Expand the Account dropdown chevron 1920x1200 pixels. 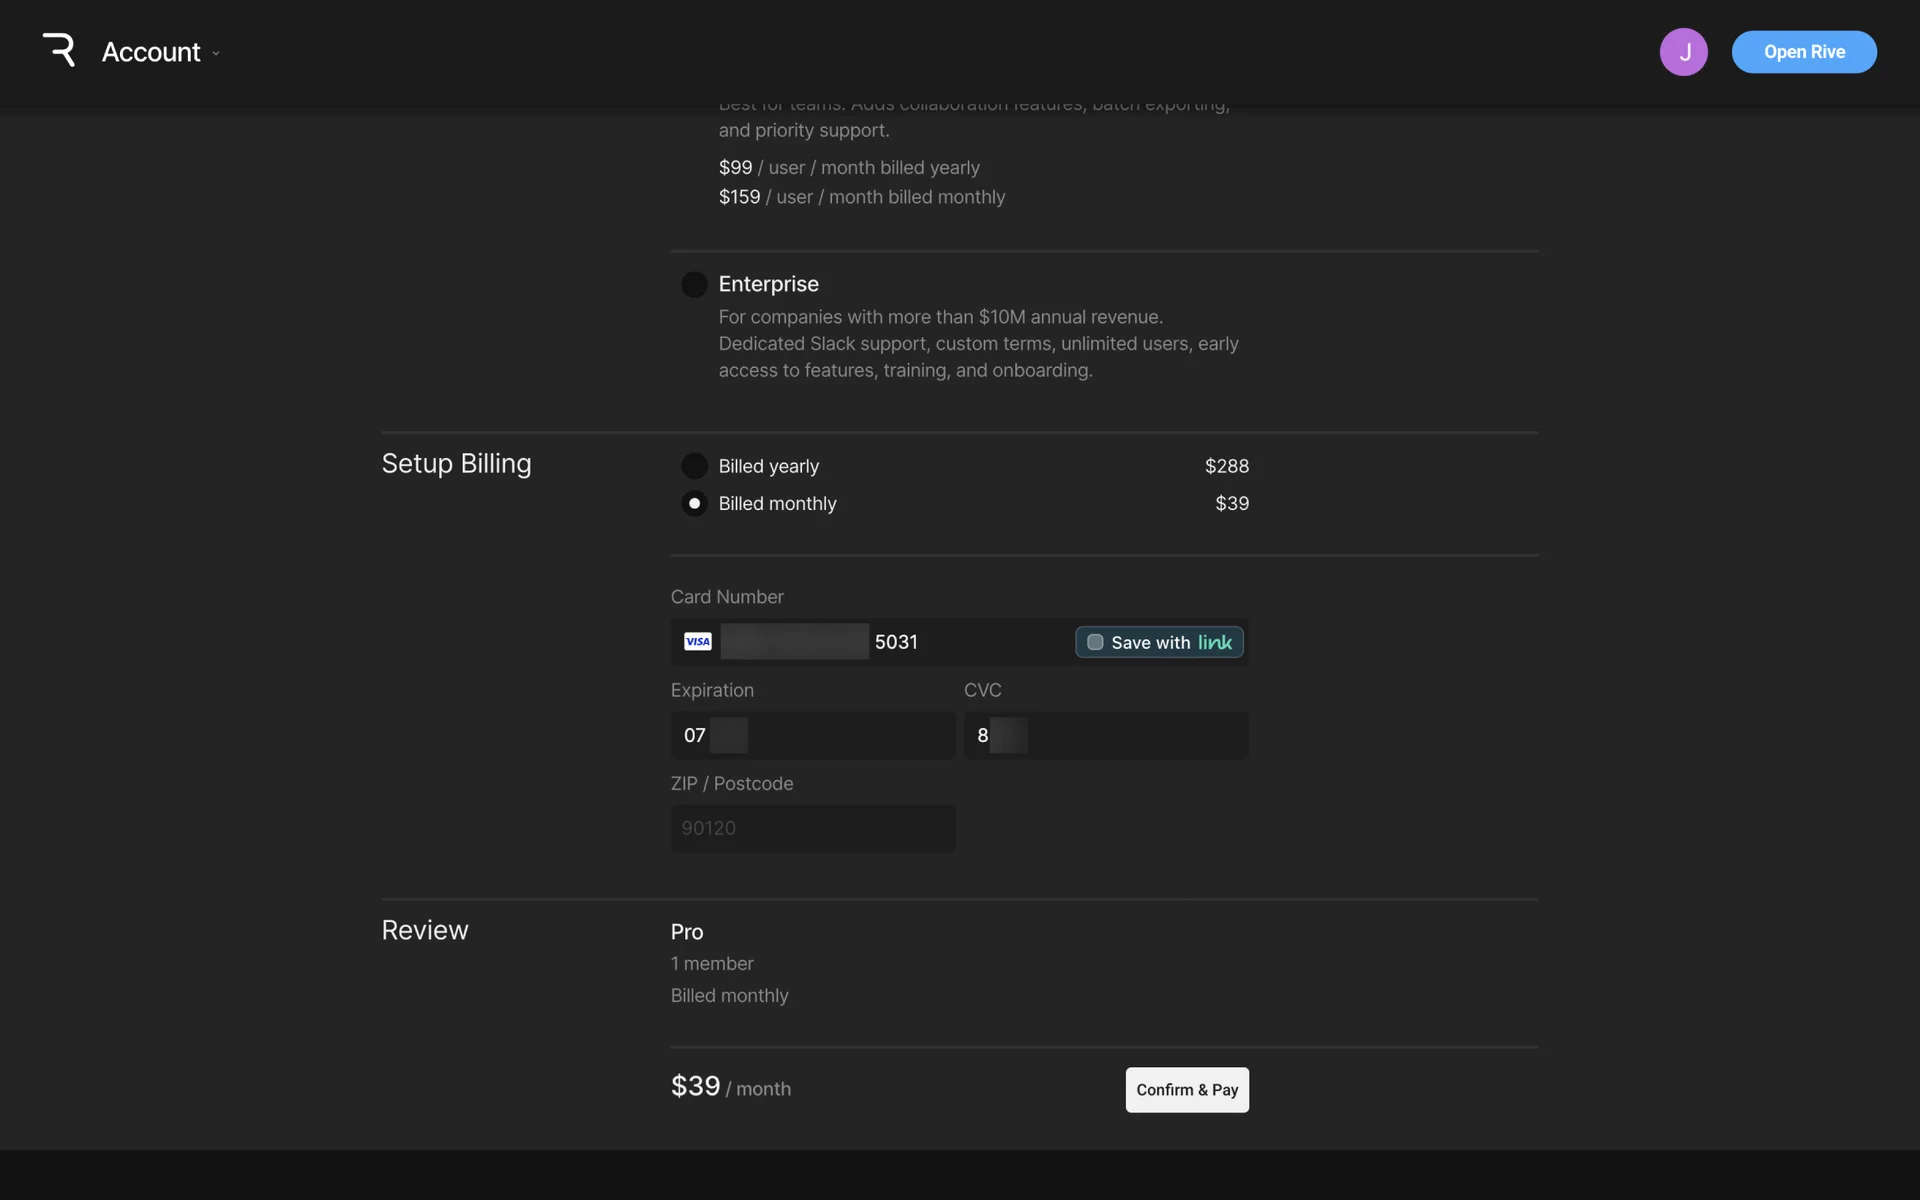pyautogui.click(x=216, y=54)
